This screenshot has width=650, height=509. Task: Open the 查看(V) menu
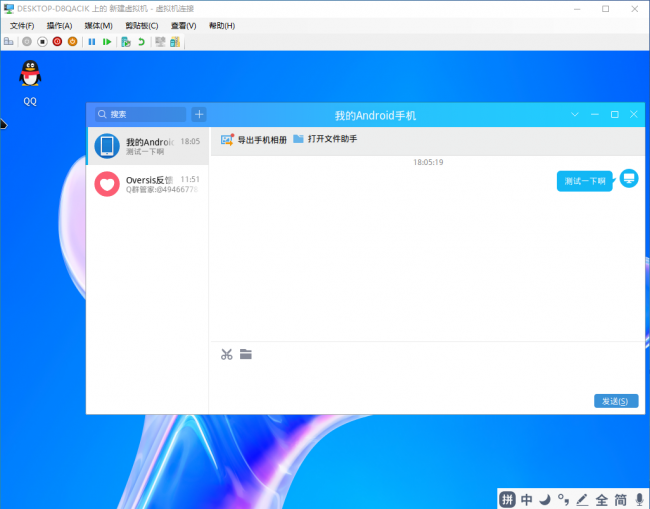click(184, 26)
